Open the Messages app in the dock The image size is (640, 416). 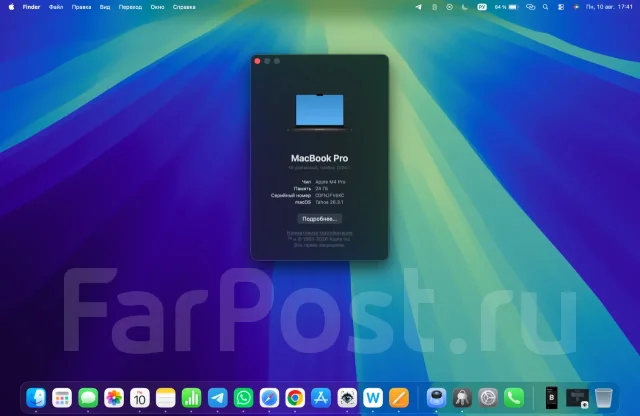pyautogui.click(x=88, y=398)
